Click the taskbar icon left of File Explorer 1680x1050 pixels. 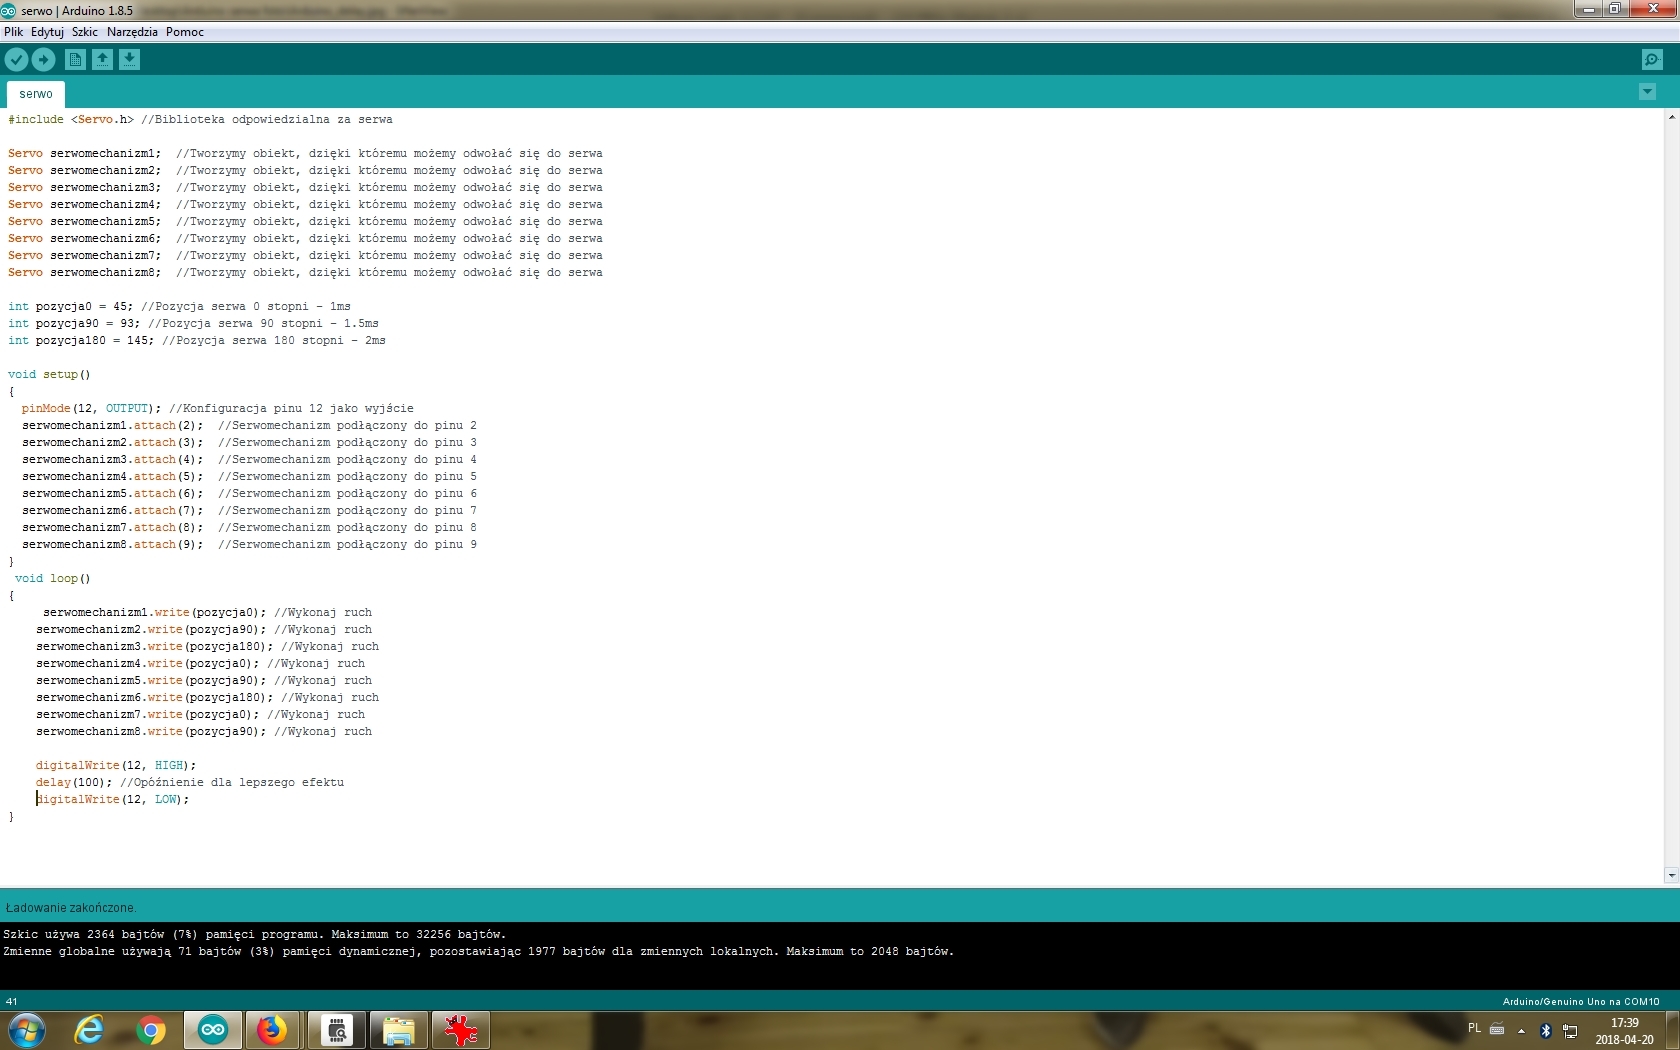[337, 1030]
